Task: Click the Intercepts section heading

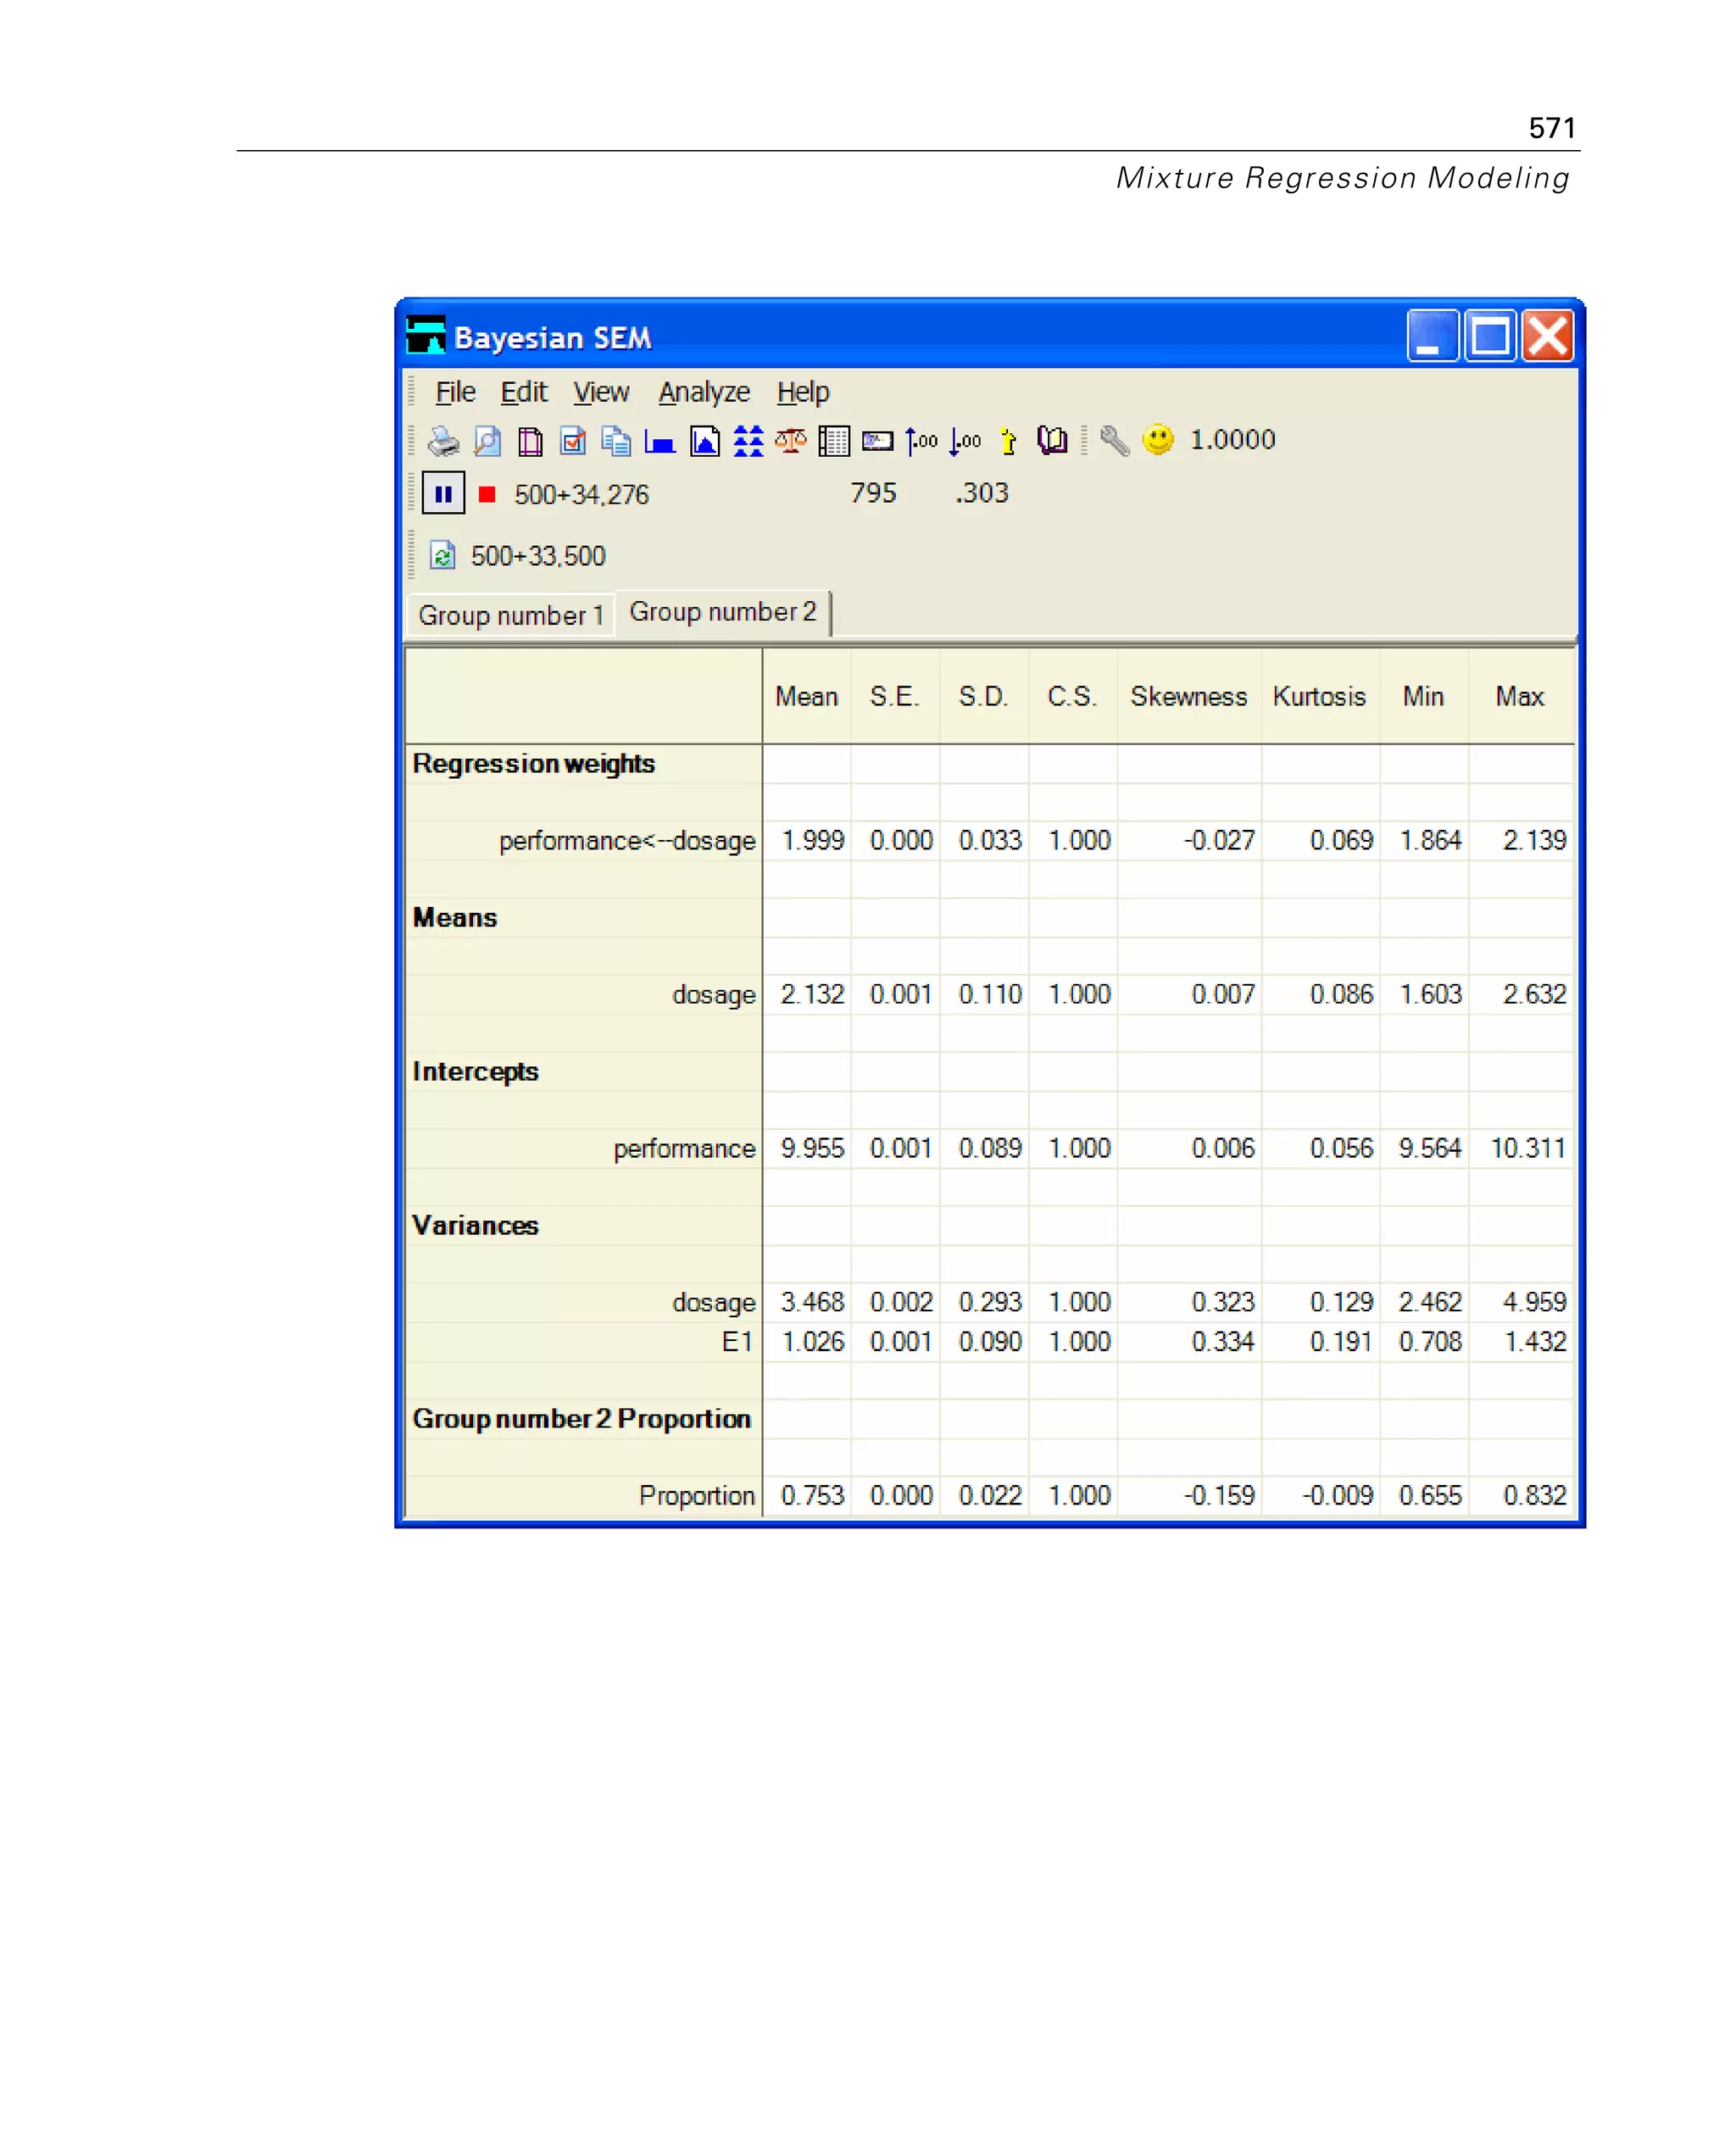Action: (x=475, y=1072)
